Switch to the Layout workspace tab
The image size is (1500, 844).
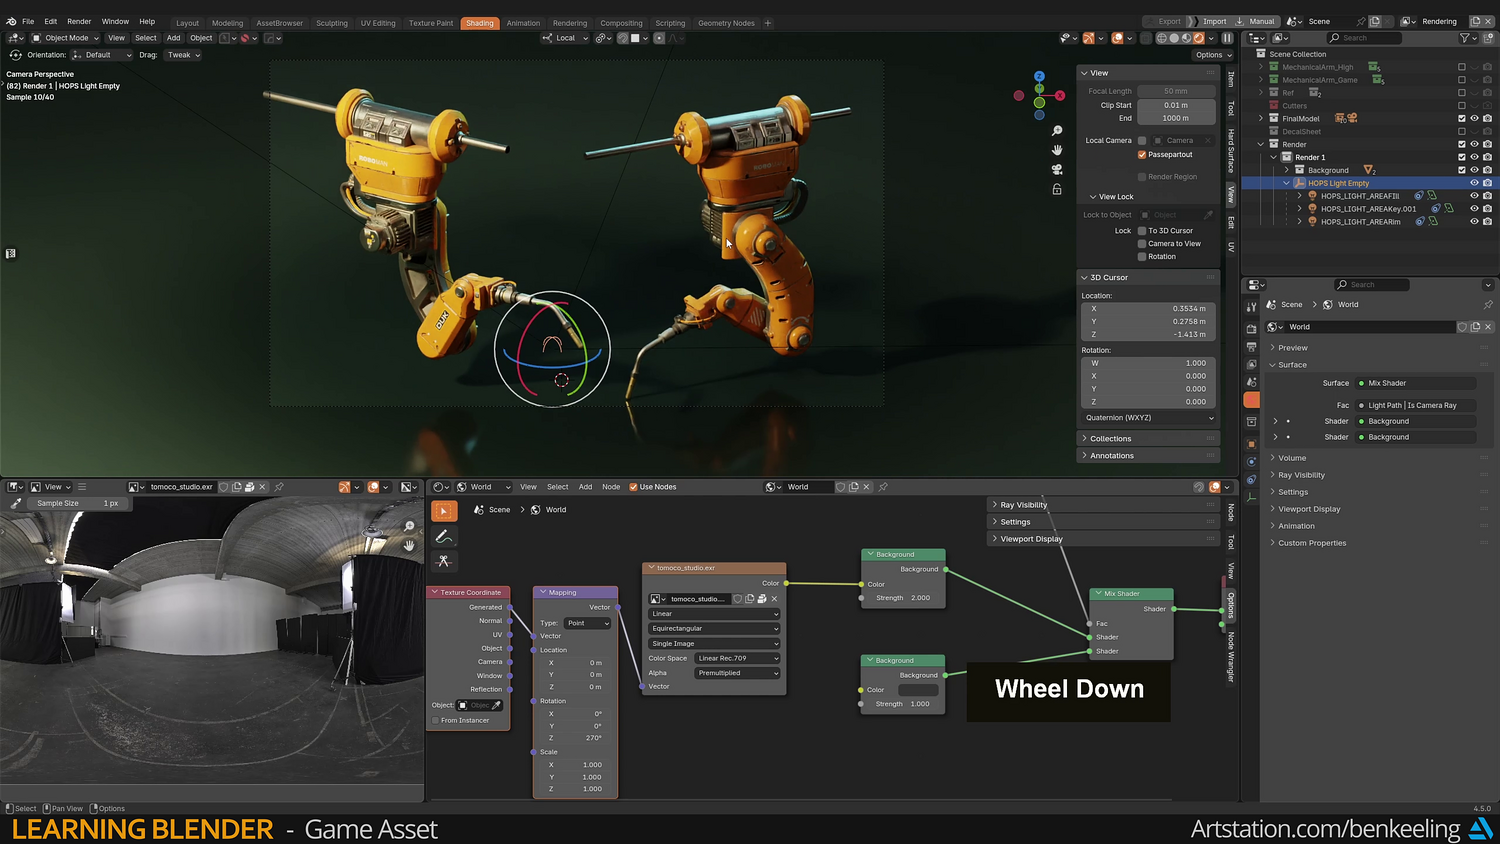pos(188,23)
